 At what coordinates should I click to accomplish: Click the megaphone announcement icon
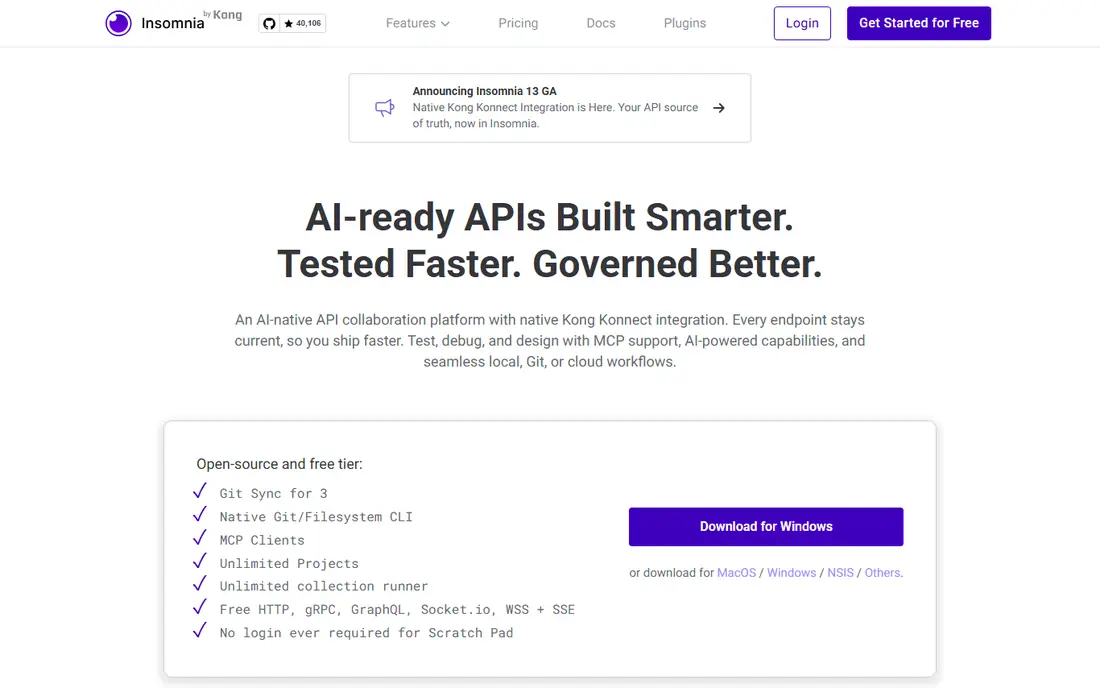tap(384, 107)
